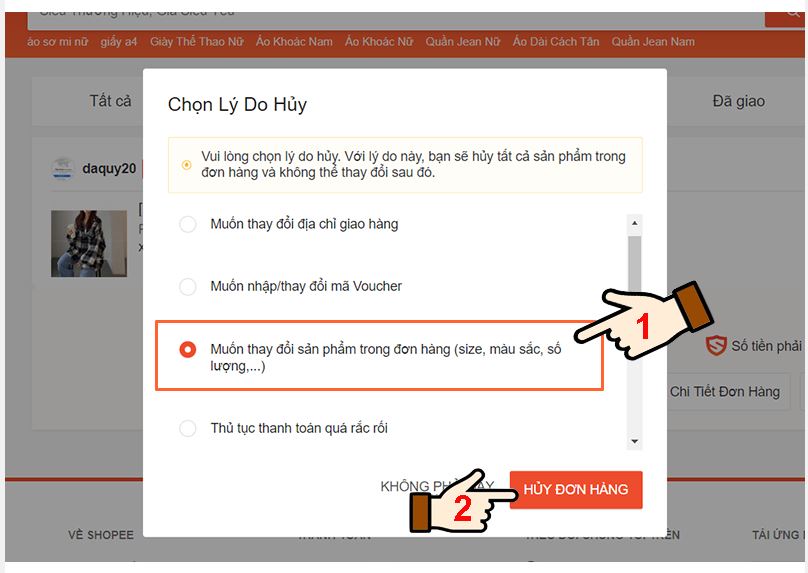Click the 'Giày Thể Thao Nữ' suggested search link
Image resolution: width=808 pixels, height=573 pixels.
click(194, 42)
